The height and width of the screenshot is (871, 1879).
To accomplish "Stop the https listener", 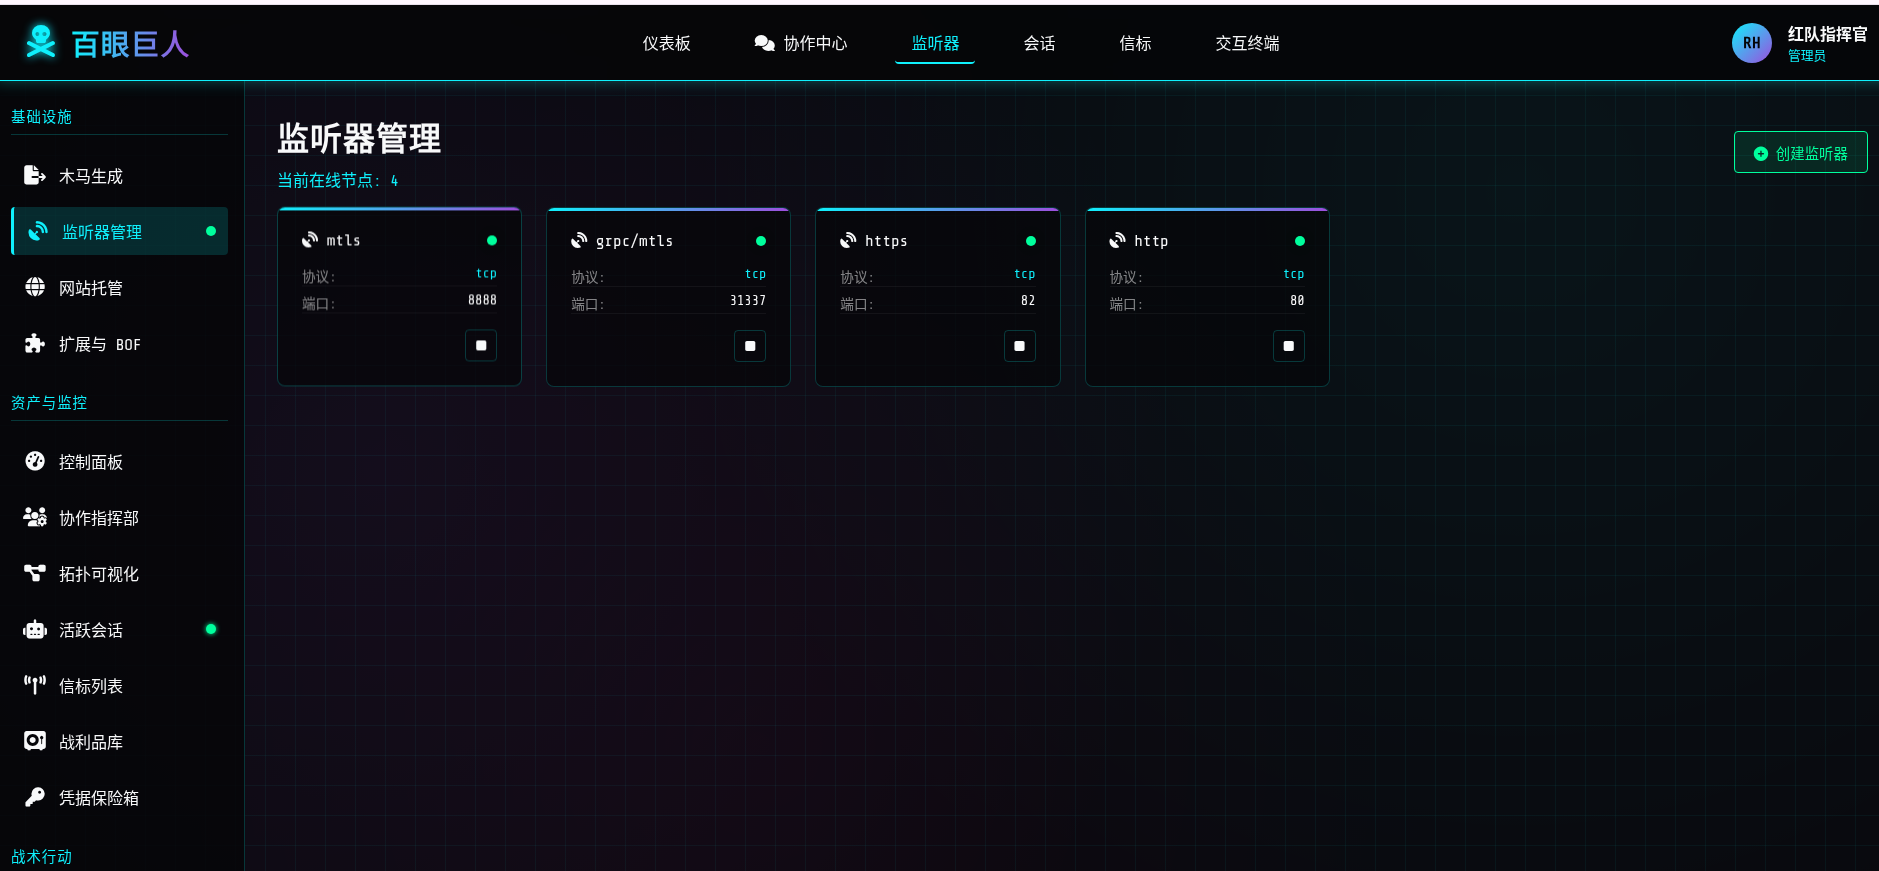I will point(1019,346).
